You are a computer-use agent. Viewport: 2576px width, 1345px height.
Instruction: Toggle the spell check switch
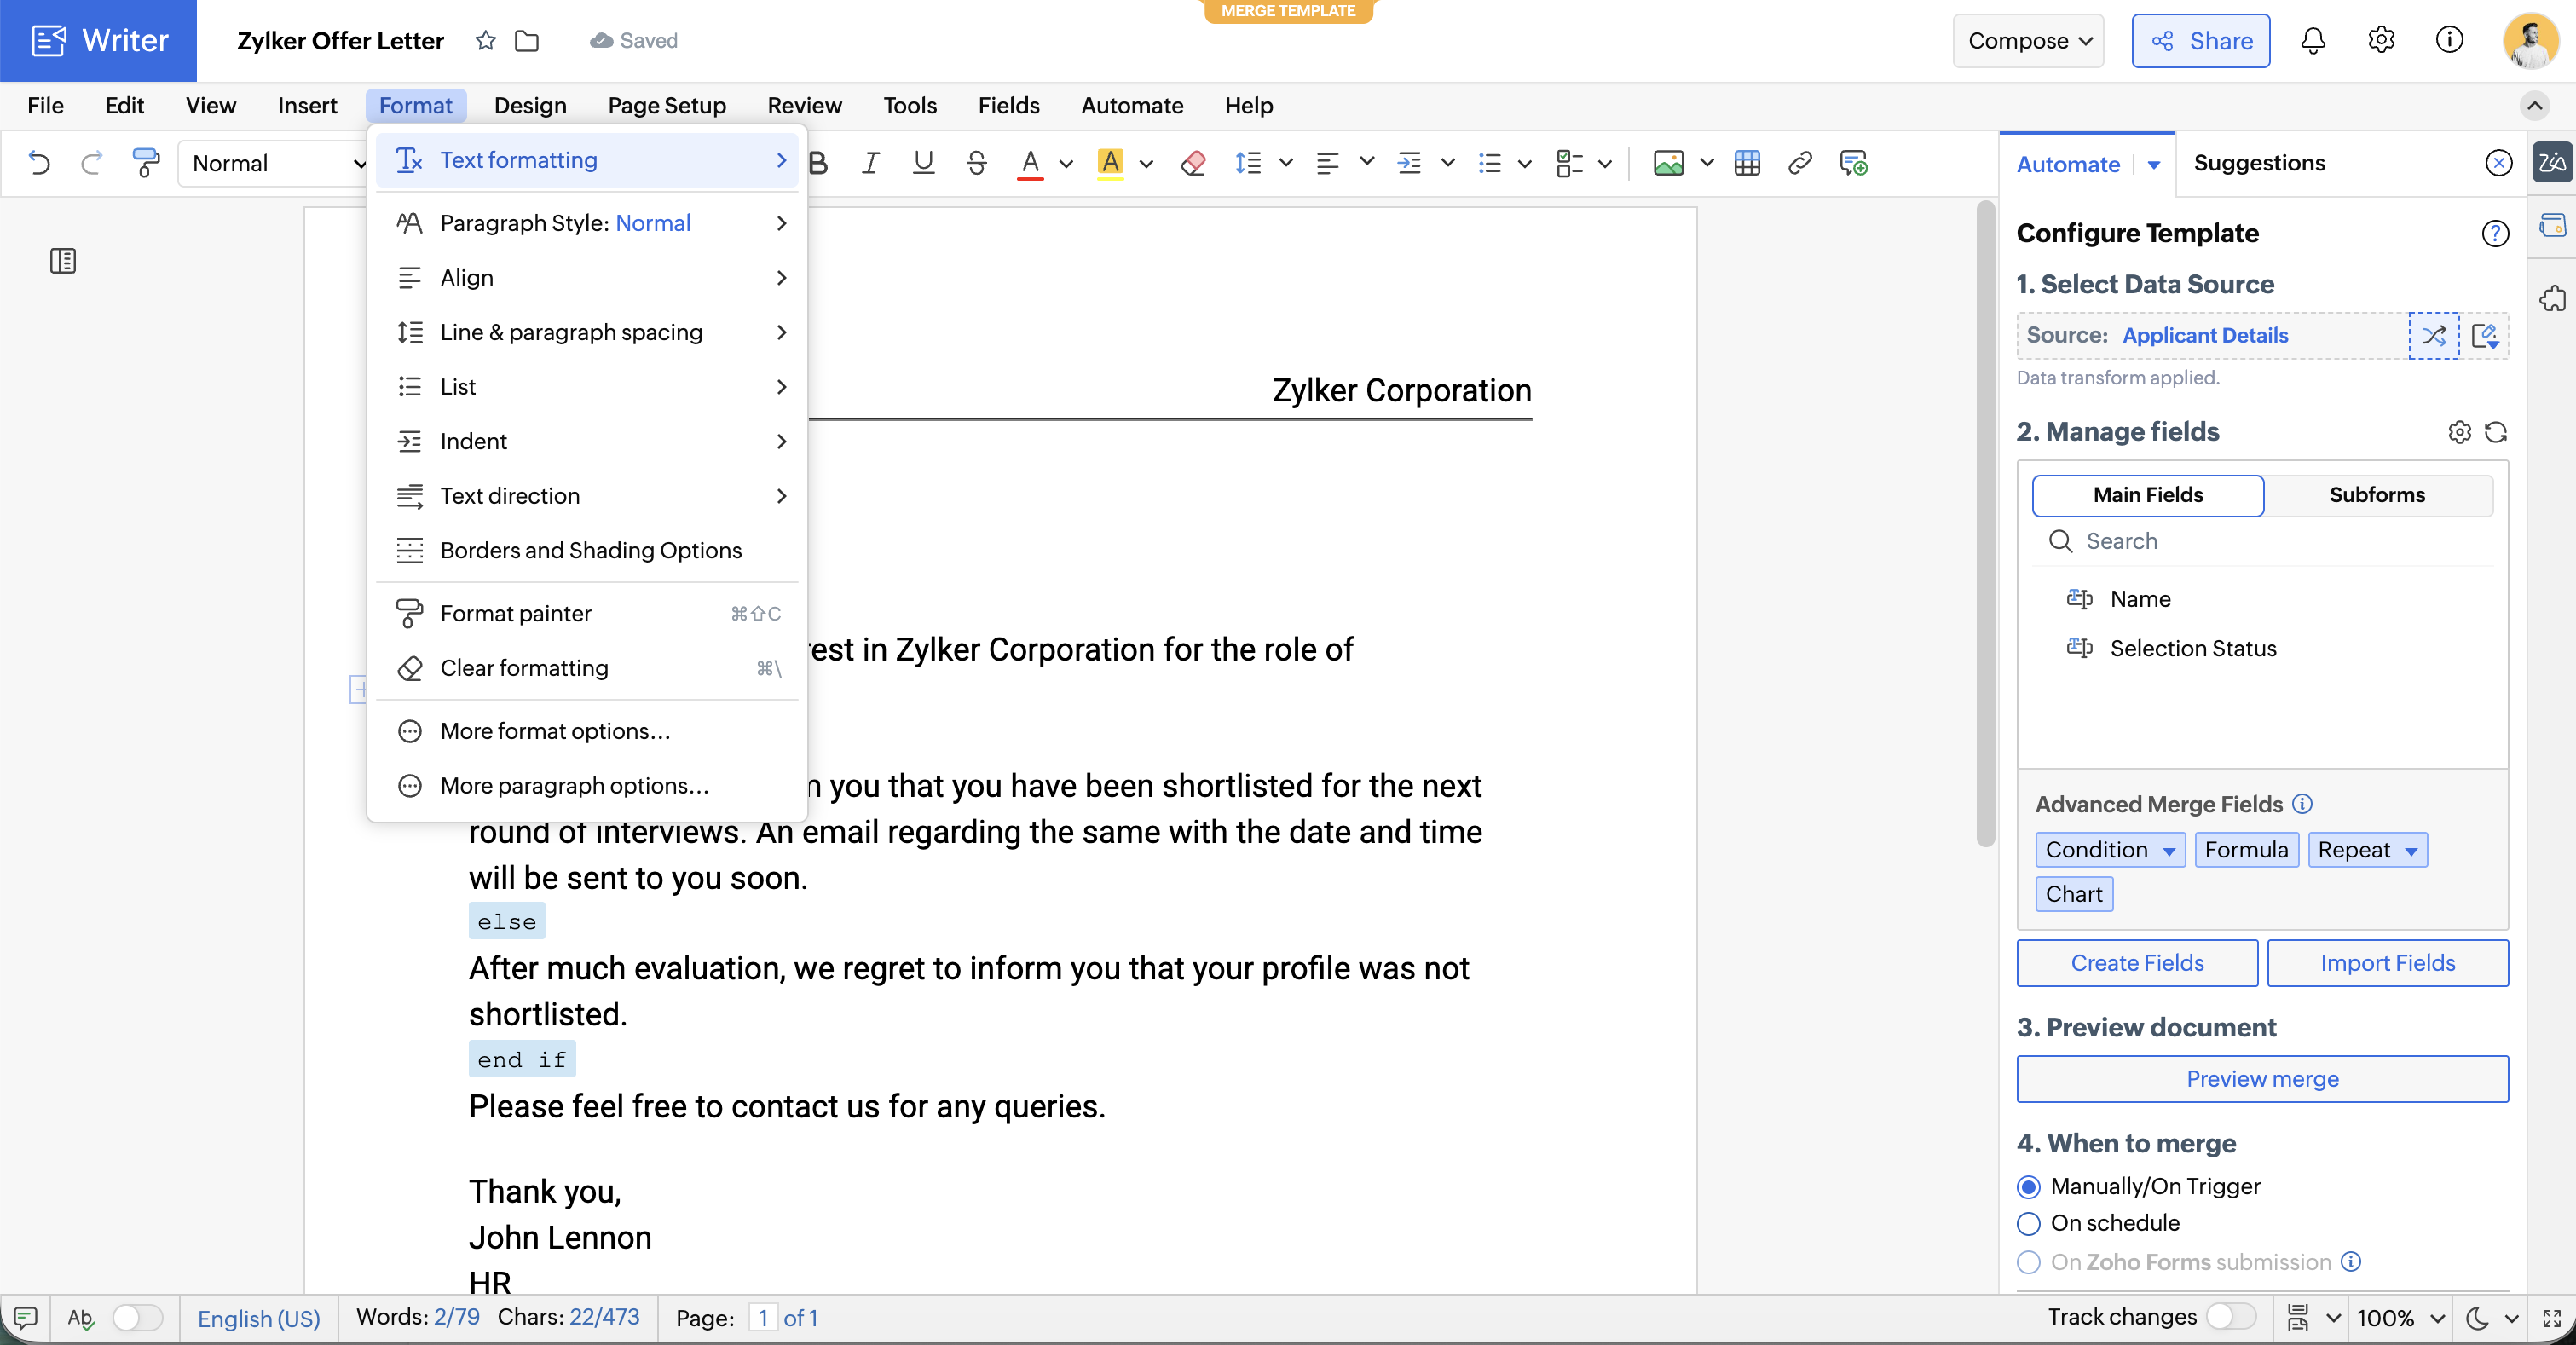pyautogui.click(x=137, y=1317)
